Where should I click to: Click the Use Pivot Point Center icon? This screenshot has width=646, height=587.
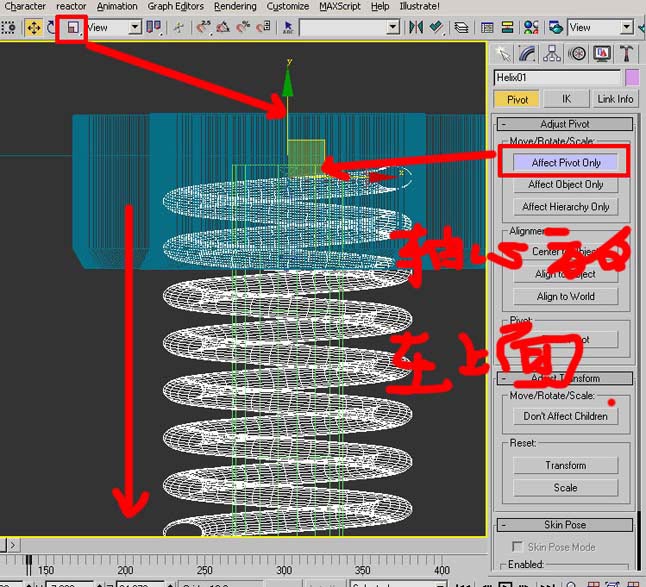154,28
